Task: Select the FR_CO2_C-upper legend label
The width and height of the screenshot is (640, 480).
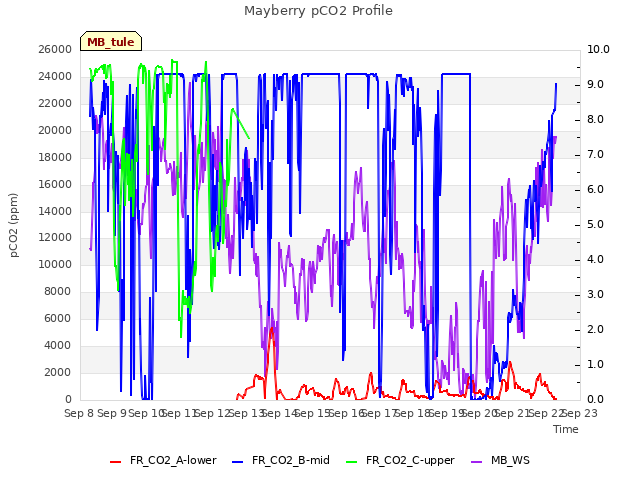Action: pyautogui.click(x=410, y=460)
